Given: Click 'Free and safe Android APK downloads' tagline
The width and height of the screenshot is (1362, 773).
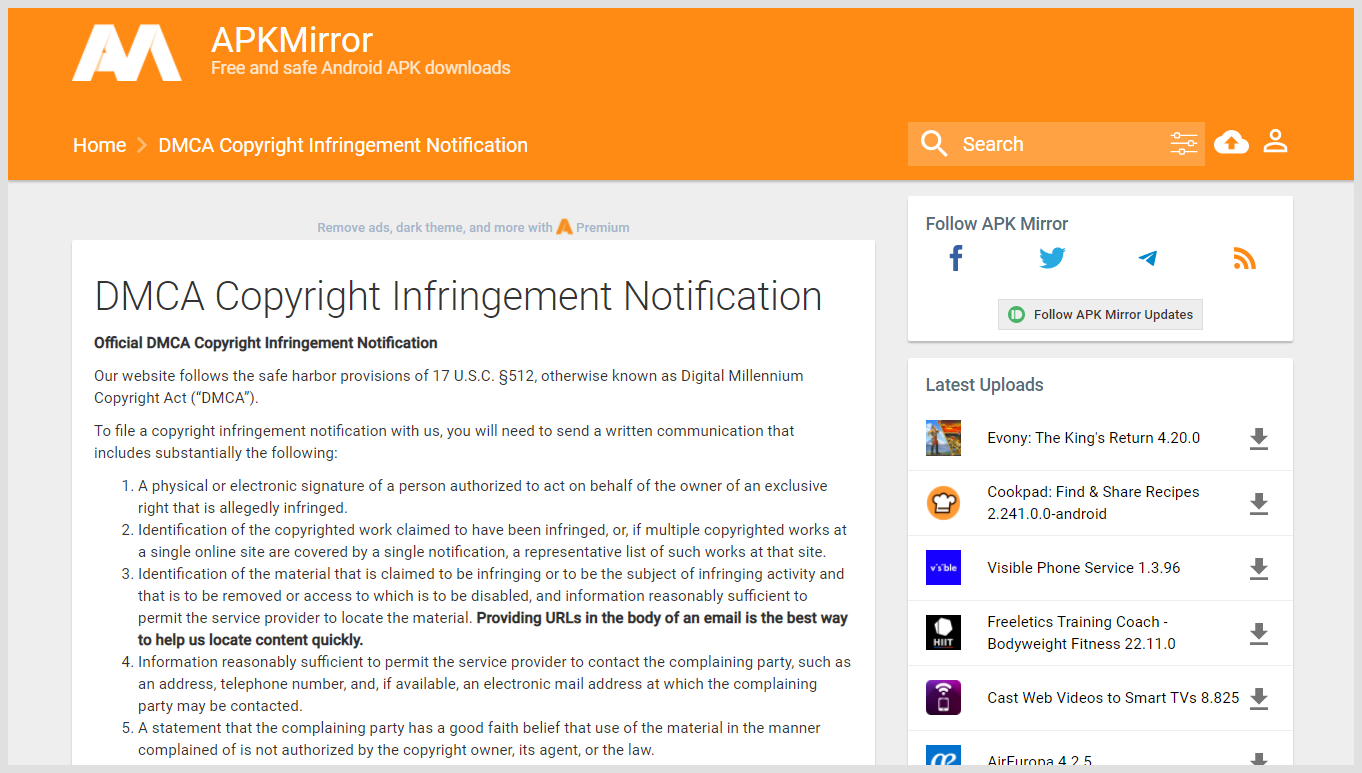Looking at the screenshot, I should coord(361,68).
